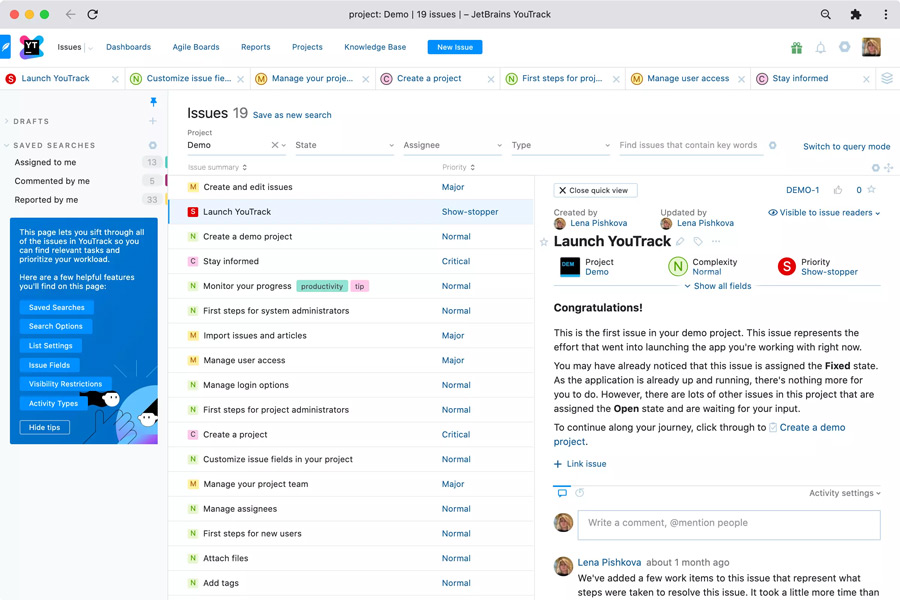Image resolution: width=900 pixels, height=600 pixels.
Task: Add a new draft with plus icon
Action: pos(153,121)
